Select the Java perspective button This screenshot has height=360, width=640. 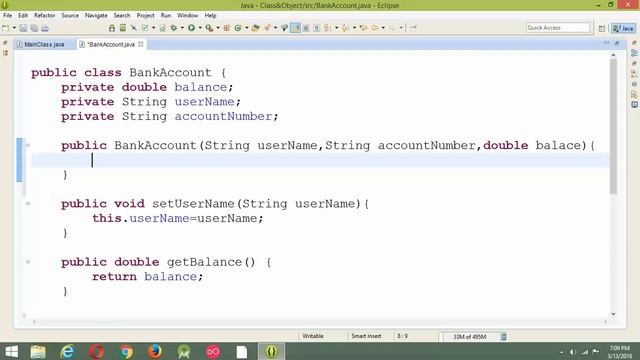pos(624,28)
